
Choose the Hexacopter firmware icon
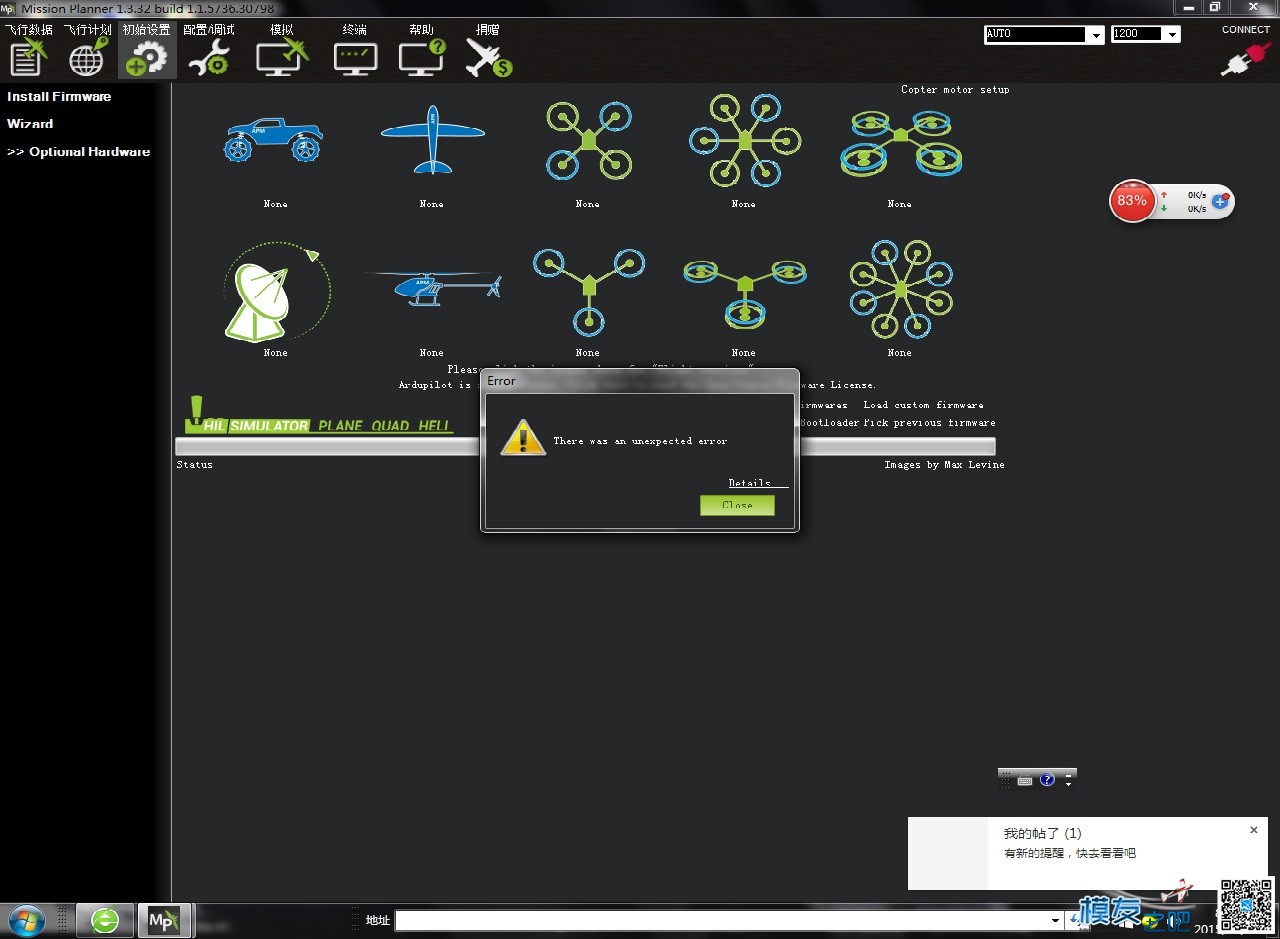(x=744, y=140)
